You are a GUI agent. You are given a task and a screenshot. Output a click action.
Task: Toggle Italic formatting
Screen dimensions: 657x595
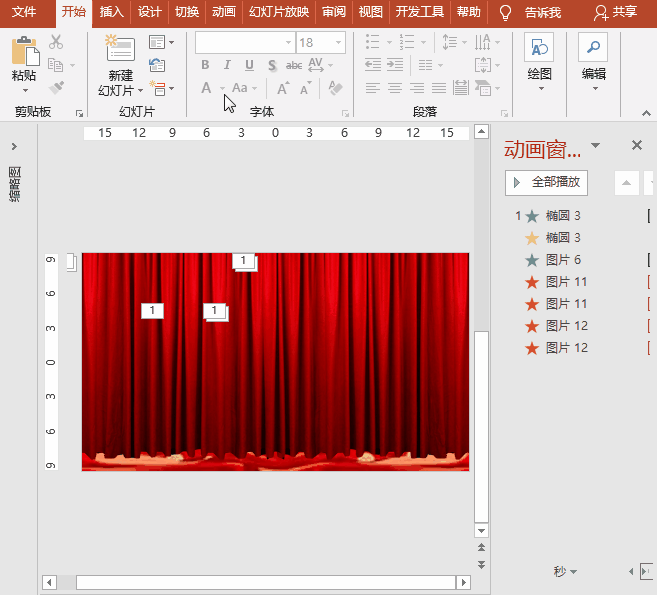[x=227, y=65]
